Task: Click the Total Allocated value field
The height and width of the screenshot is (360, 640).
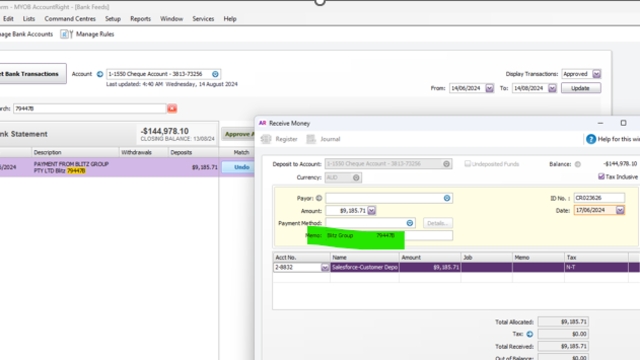Action: pos(563,322)
